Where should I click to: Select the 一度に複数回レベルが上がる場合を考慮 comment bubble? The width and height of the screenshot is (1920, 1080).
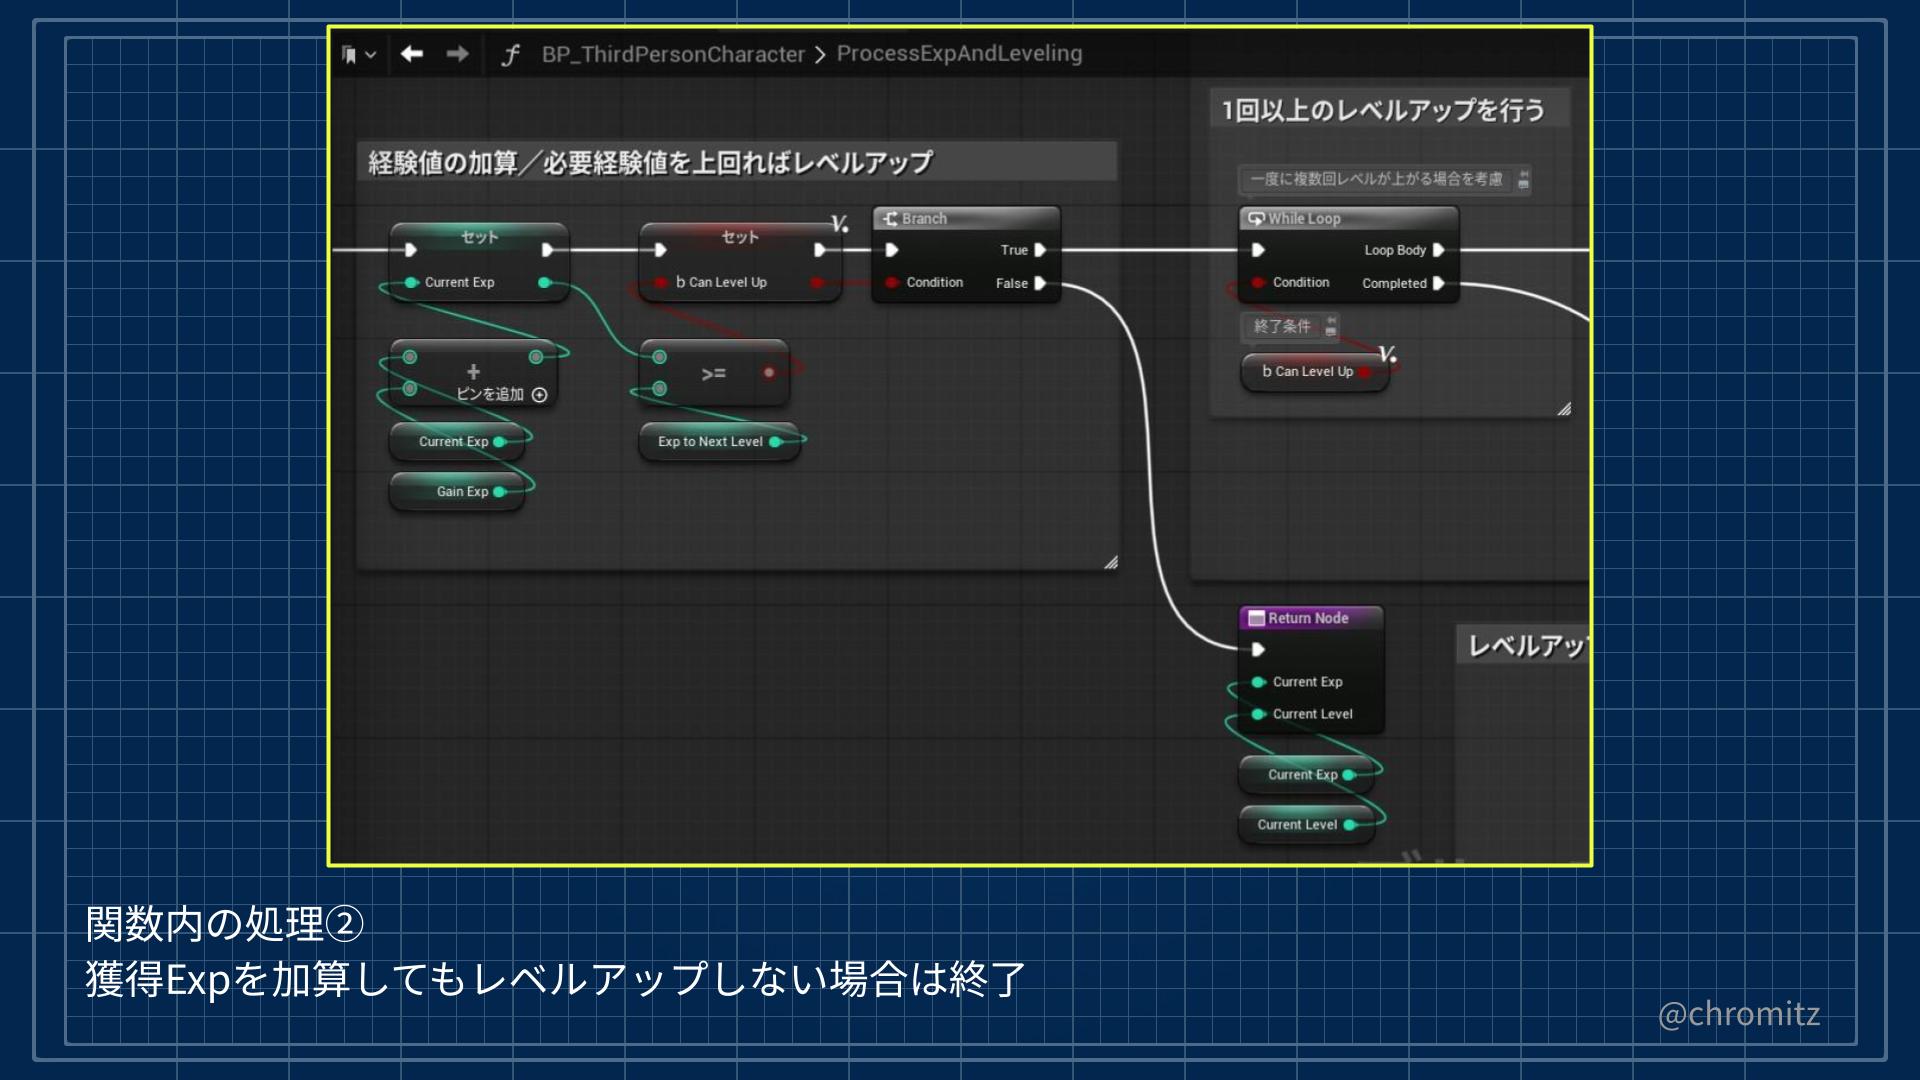pyautogui.click(x=1376, y=179)
